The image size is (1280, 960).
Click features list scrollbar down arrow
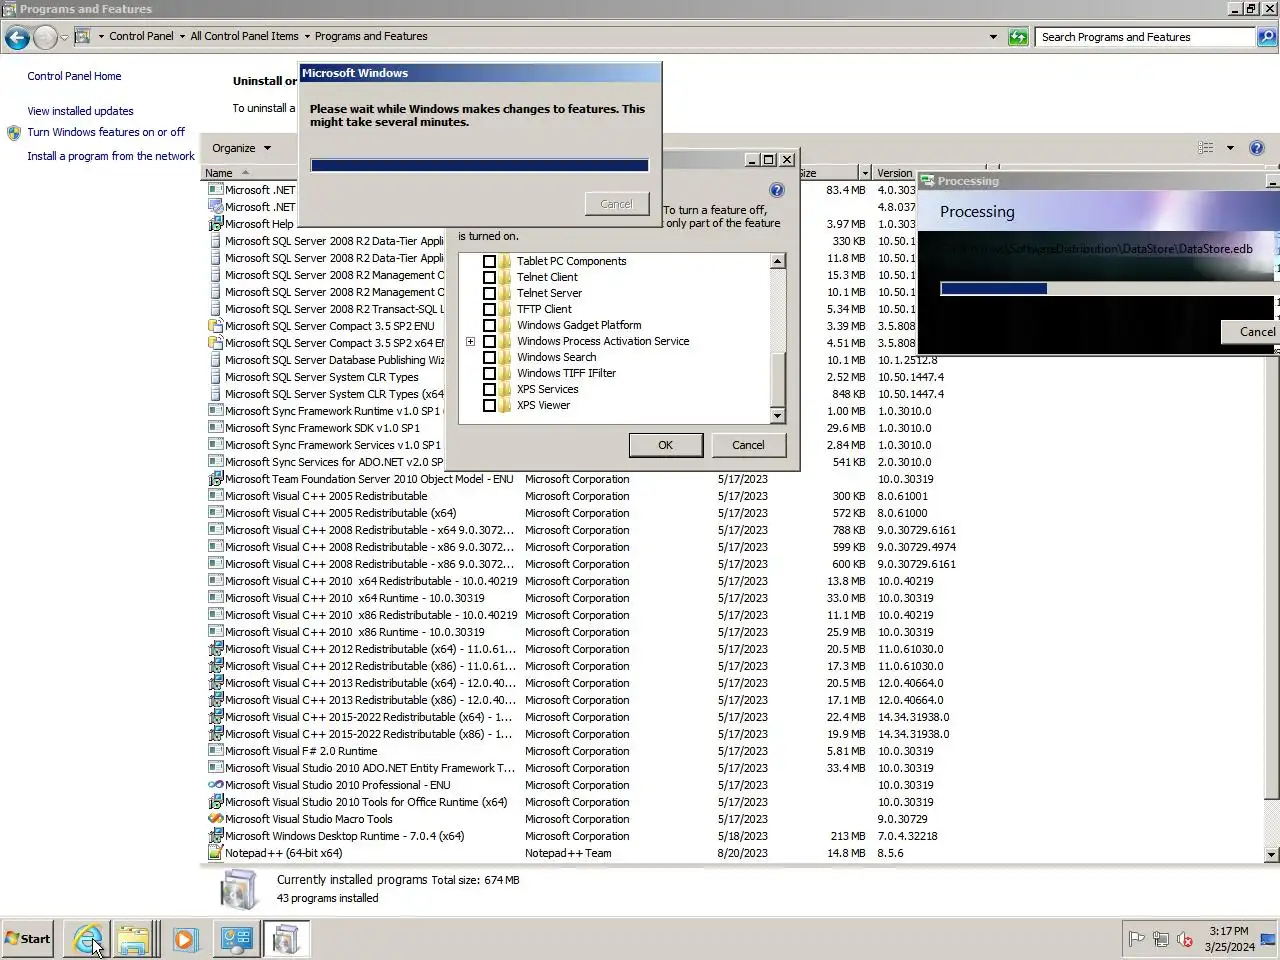click(x=778, y=415)
